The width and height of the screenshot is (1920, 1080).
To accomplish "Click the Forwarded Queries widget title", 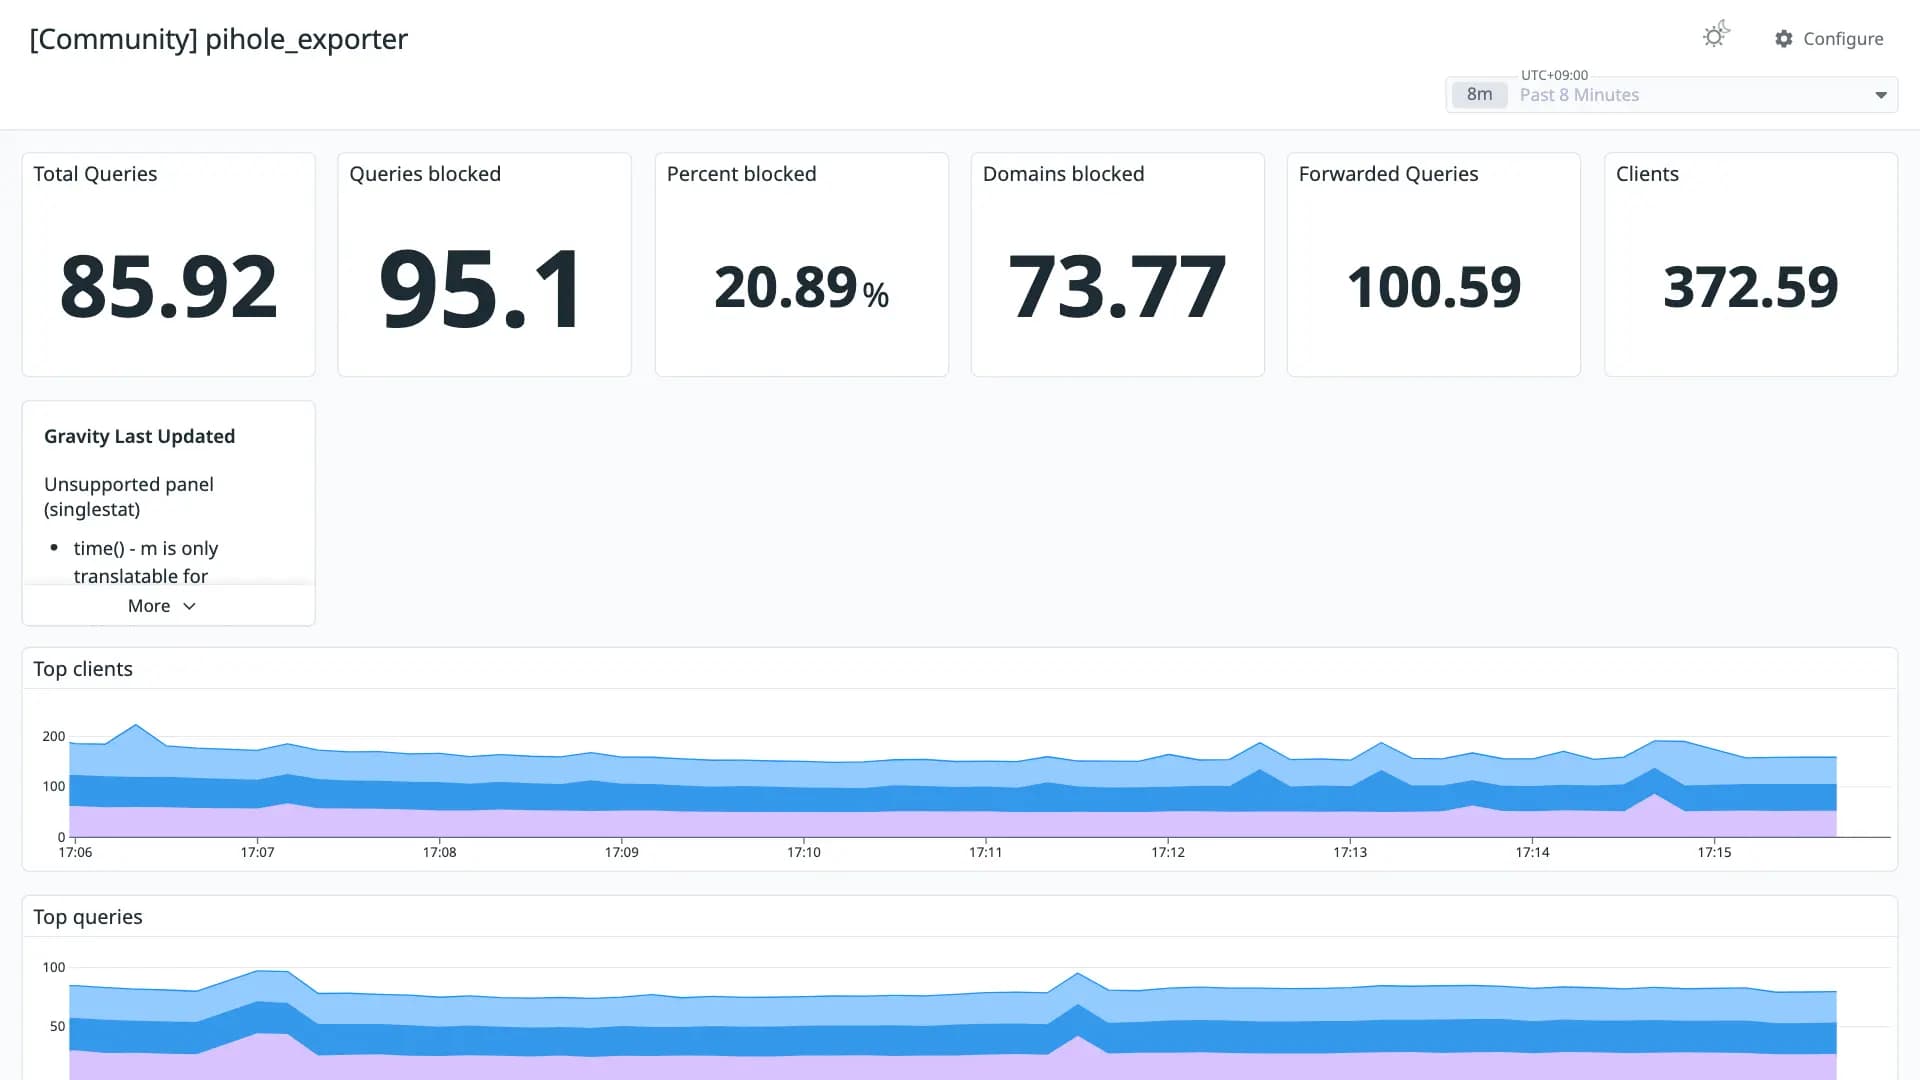I will tap(1388, 174).
